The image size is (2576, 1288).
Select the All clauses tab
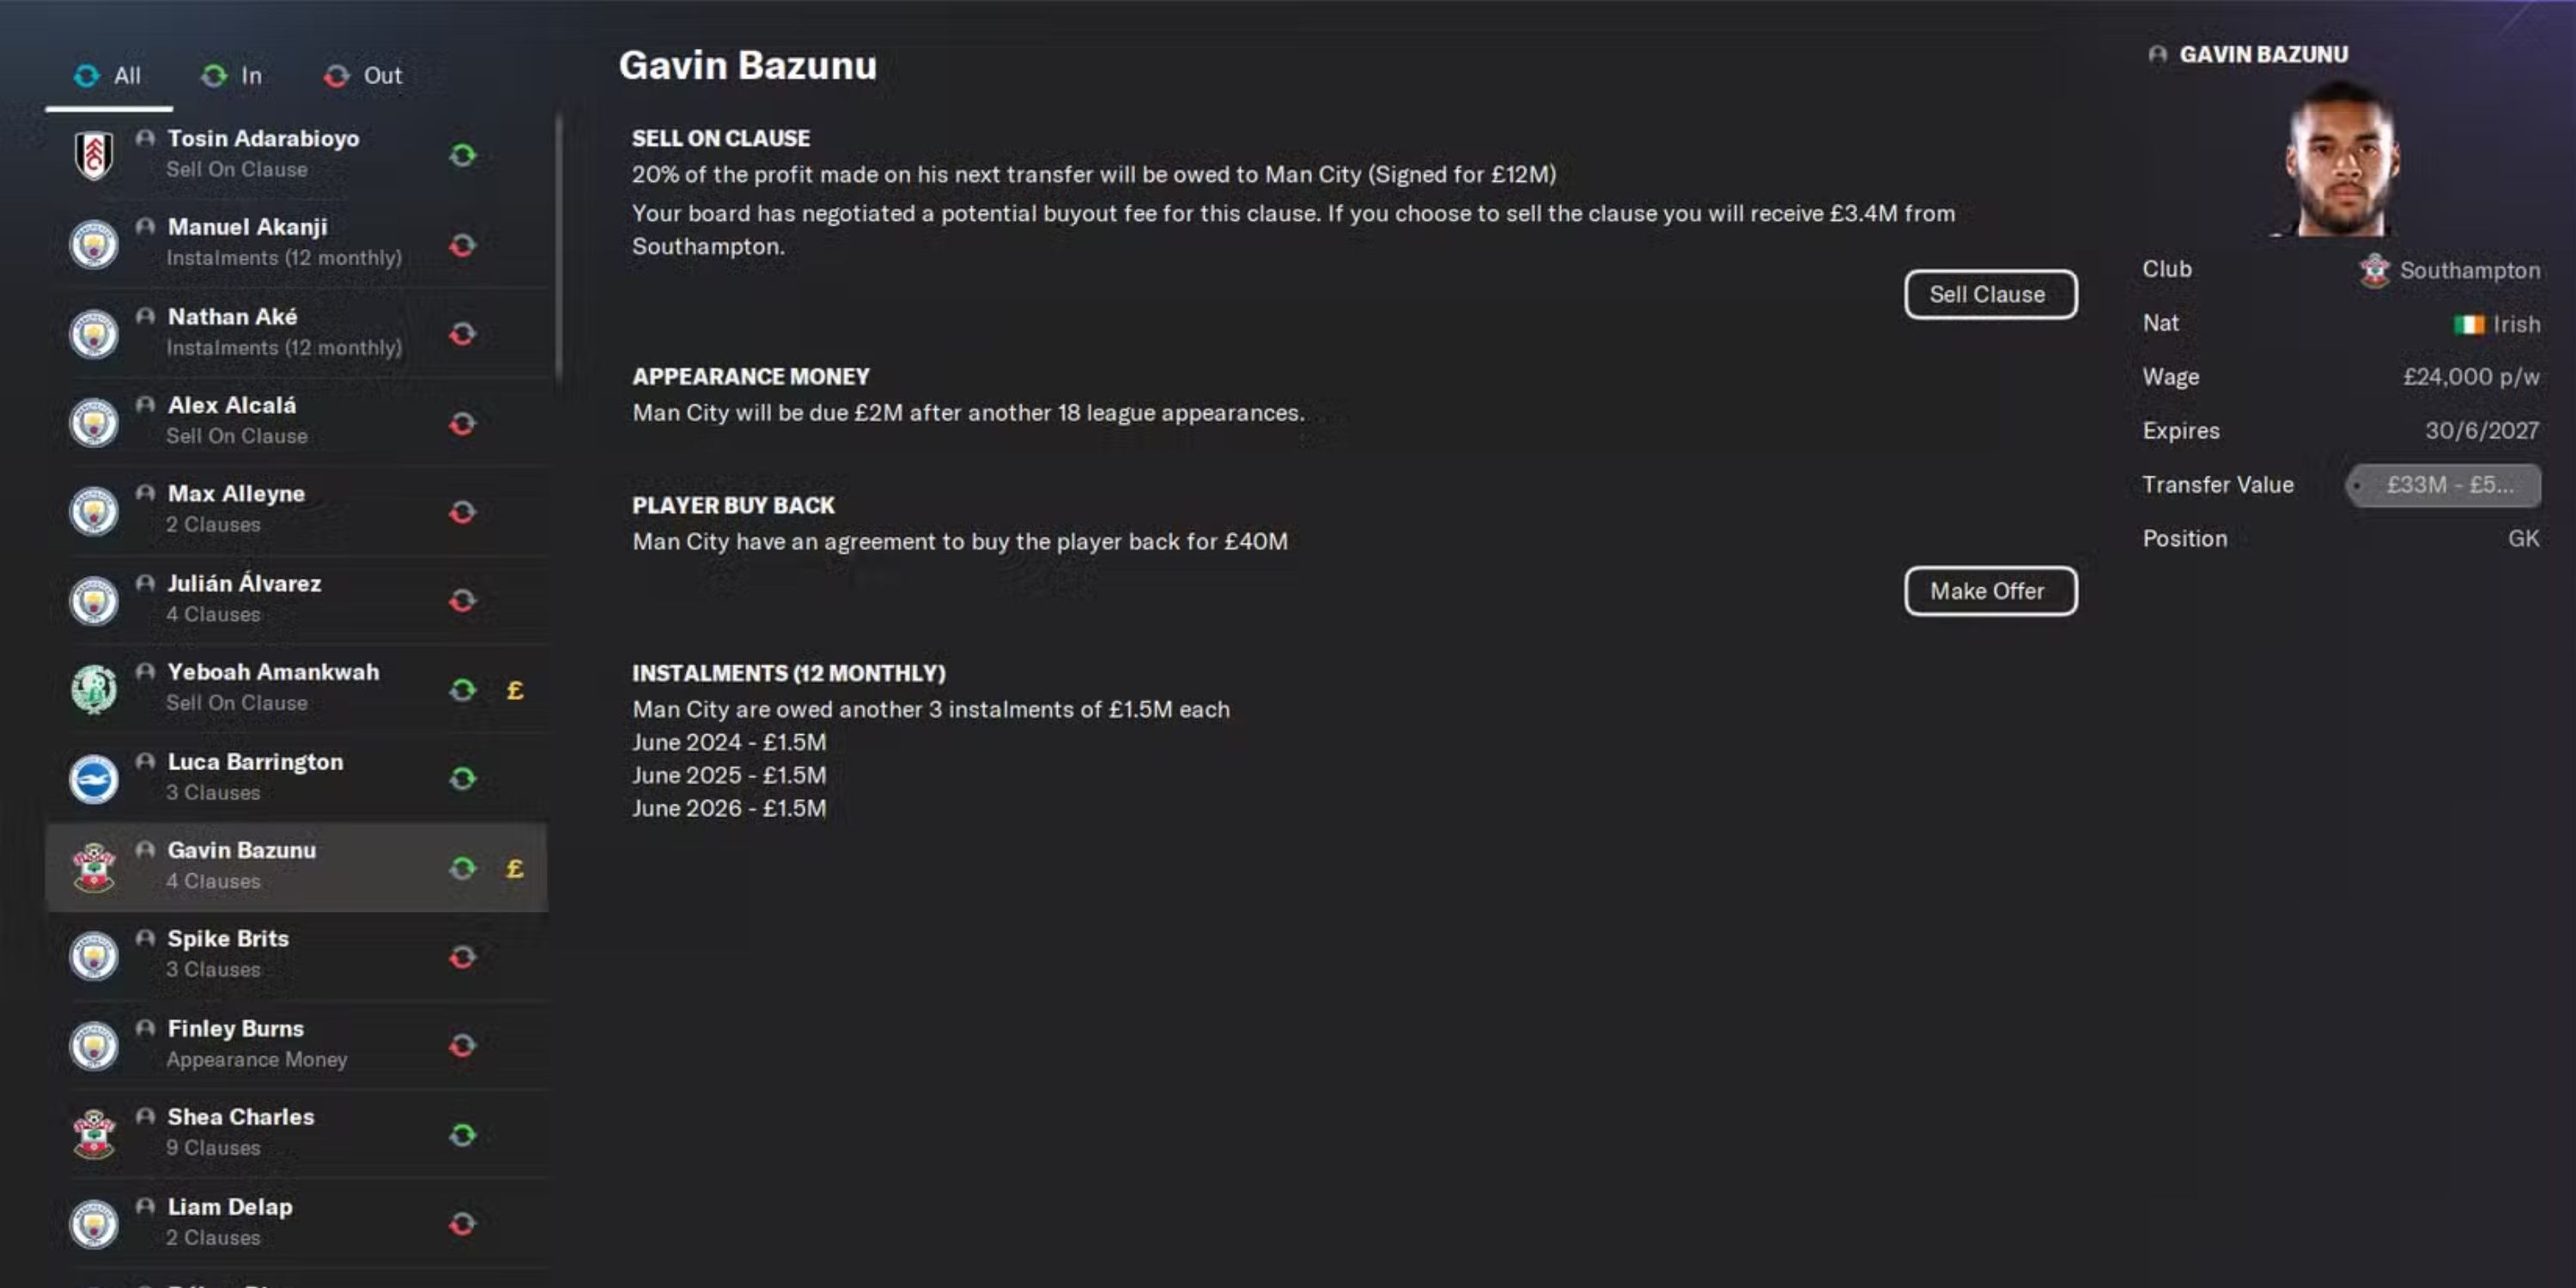108,76
